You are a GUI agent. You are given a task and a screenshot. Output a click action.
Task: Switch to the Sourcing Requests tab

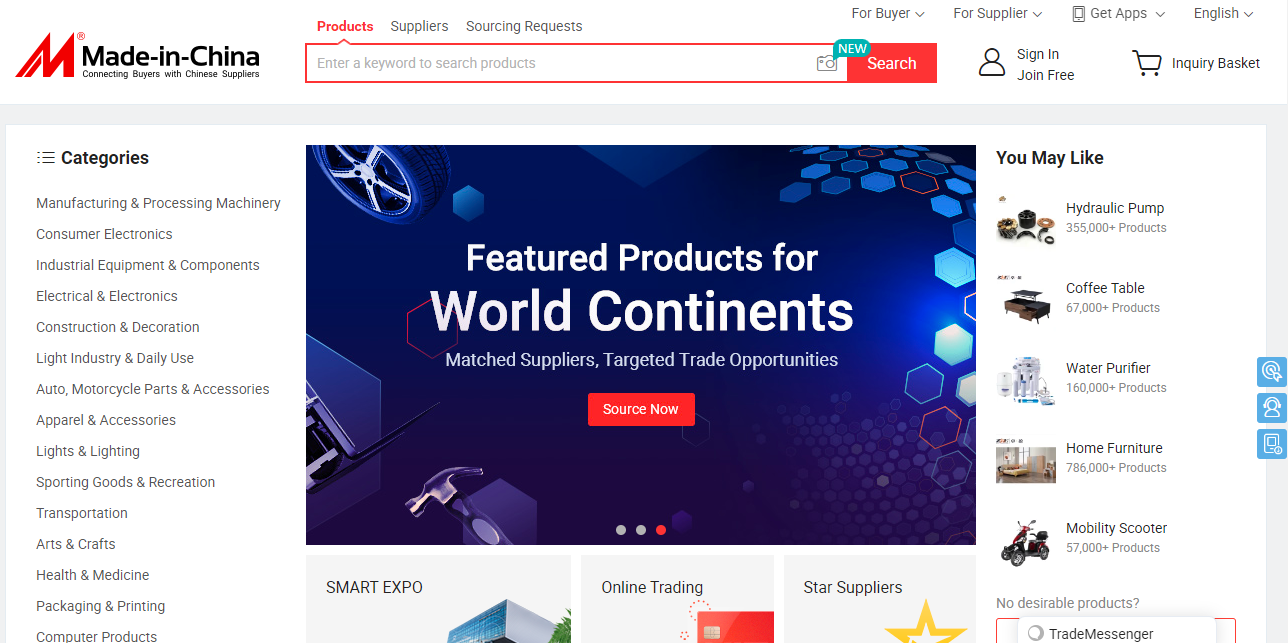pyautogui.click(x=524, y=26)
